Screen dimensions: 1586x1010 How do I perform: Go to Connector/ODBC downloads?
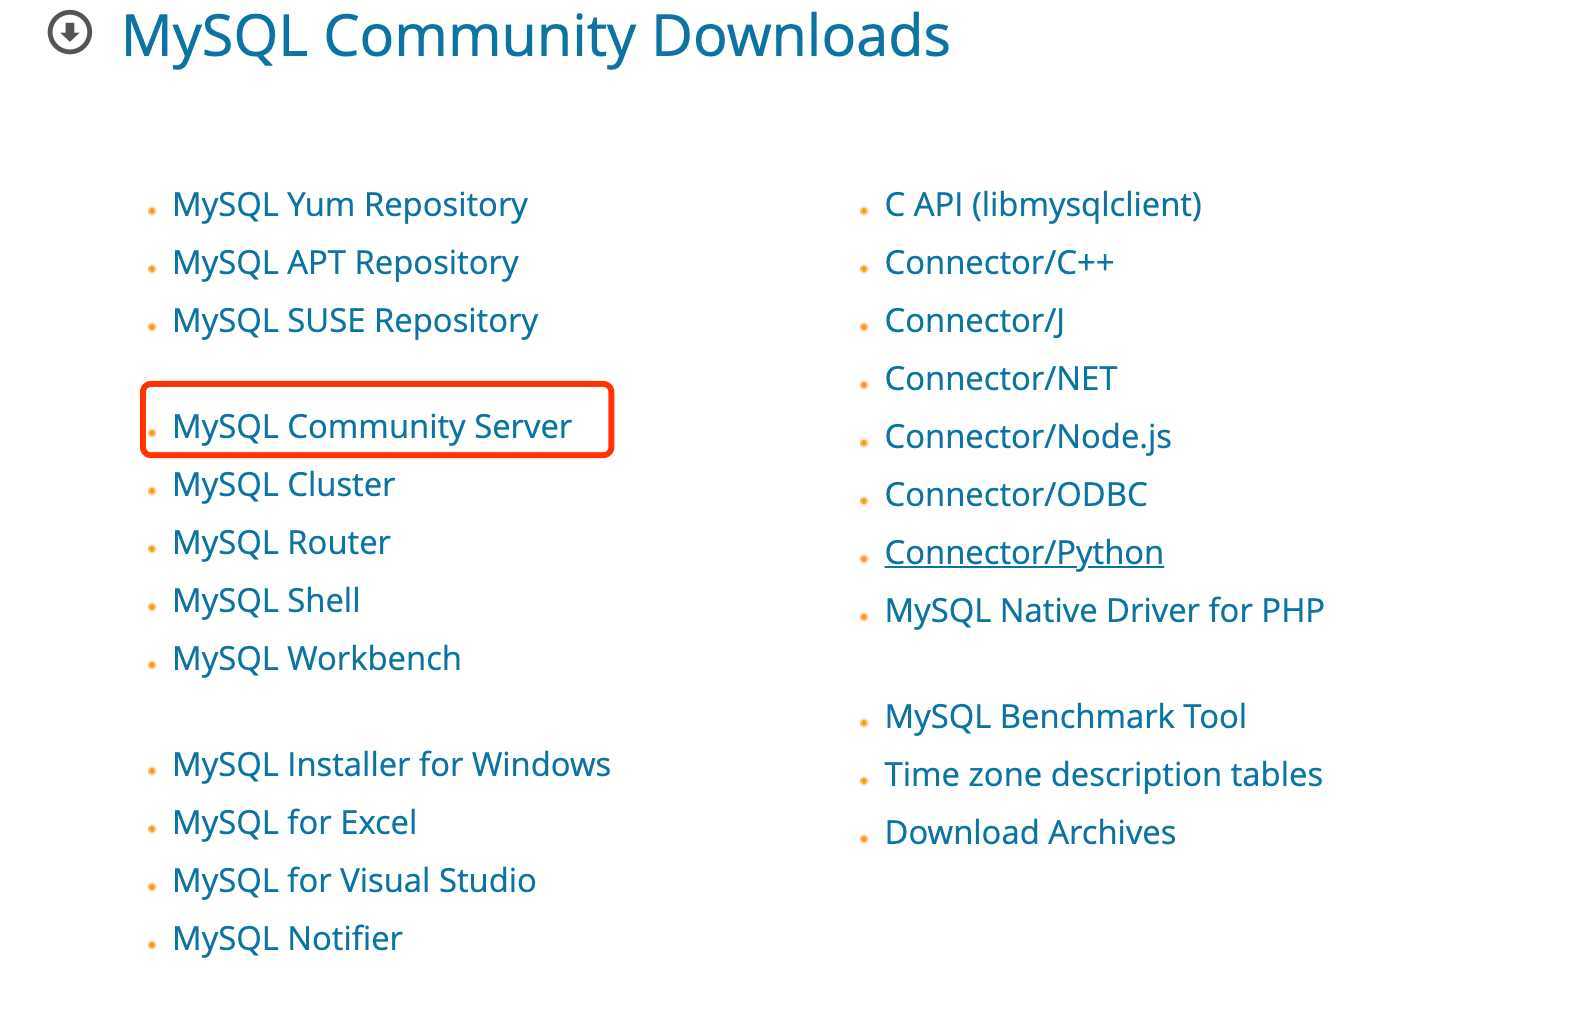coord(1016,494)
